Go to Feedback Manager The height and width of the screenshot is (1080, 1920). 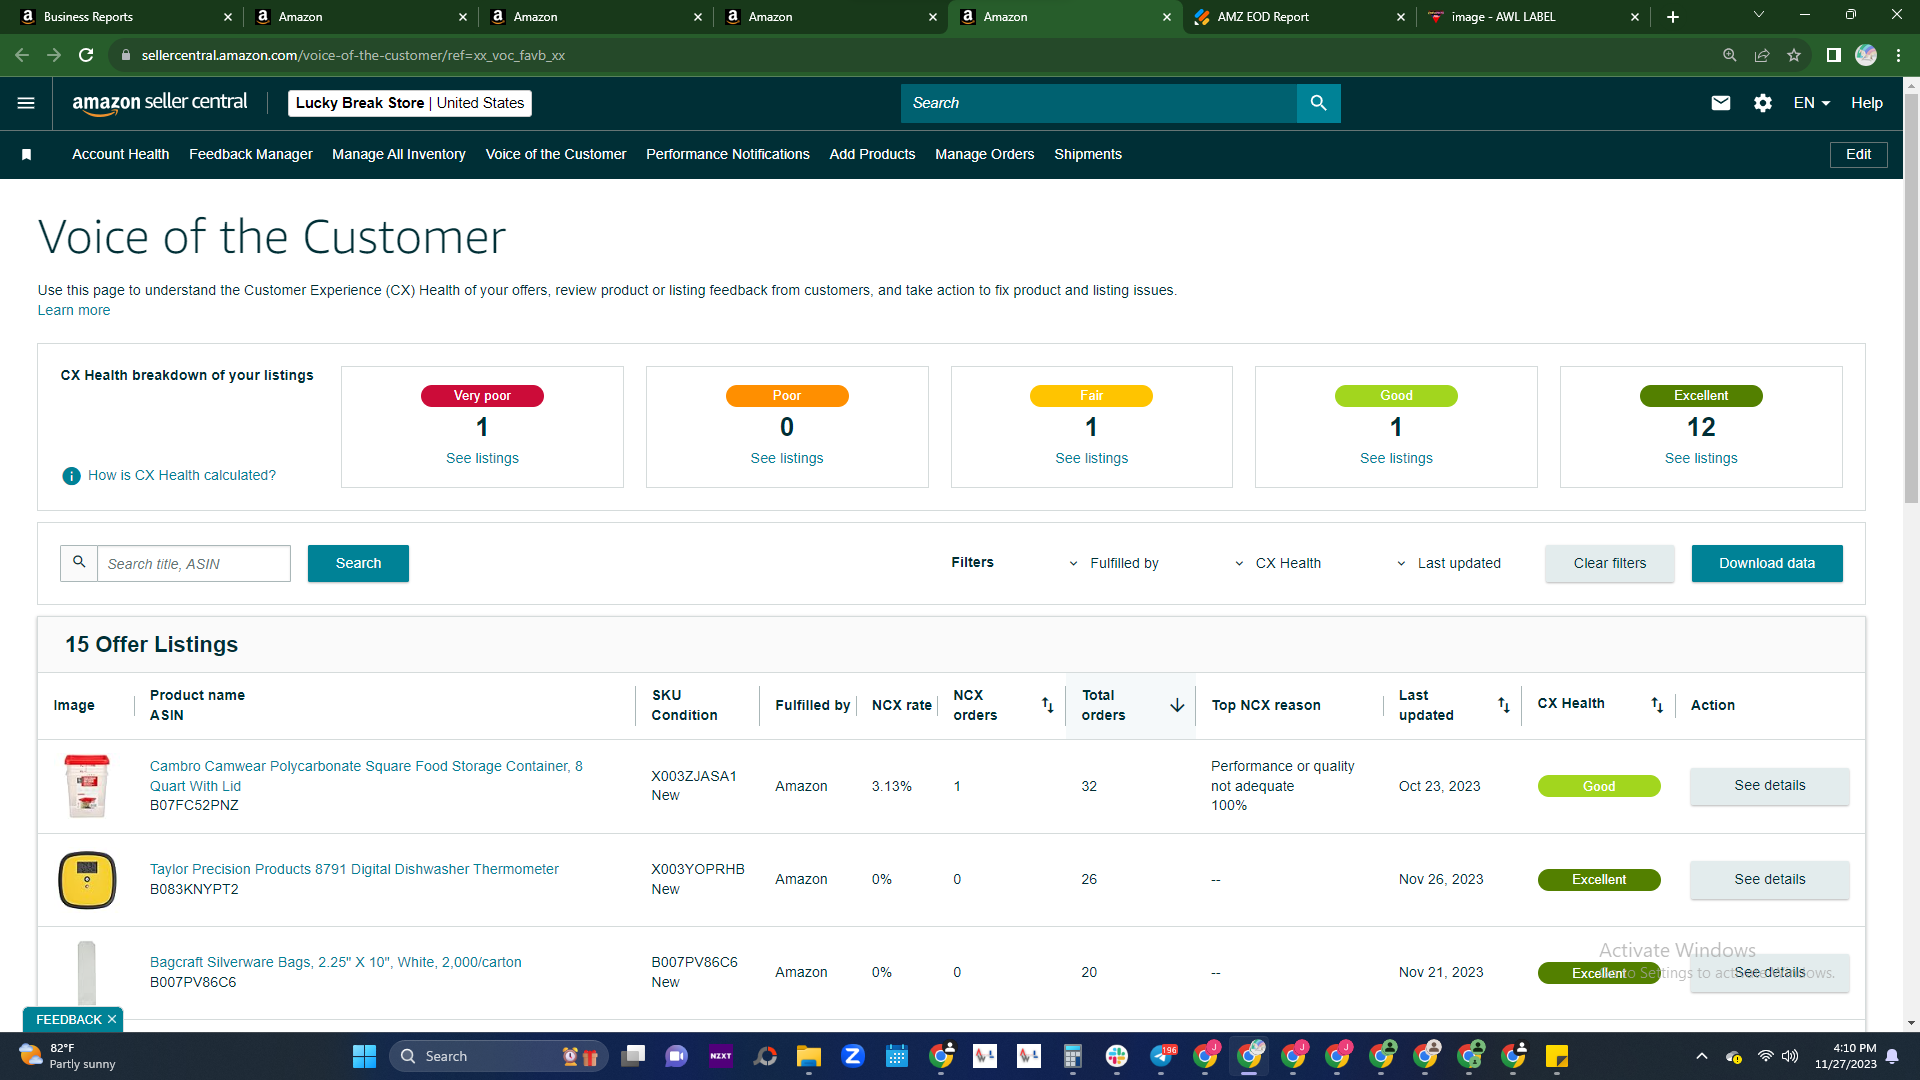coord(251,154)
